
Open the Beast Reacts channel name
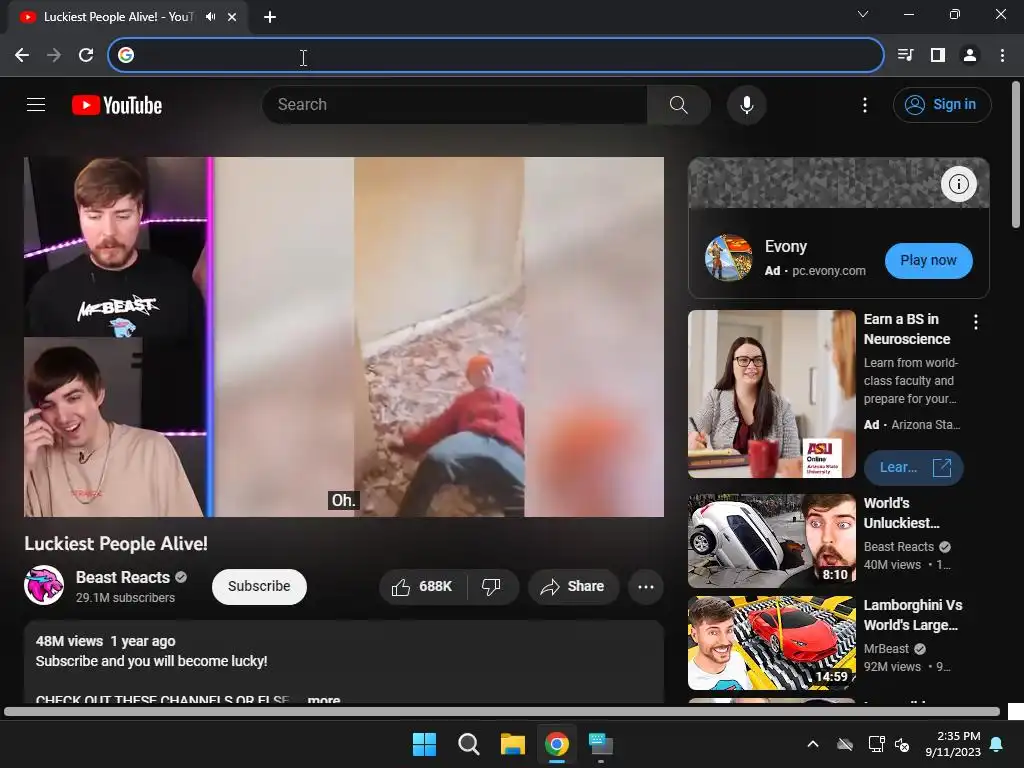[123, 577]
